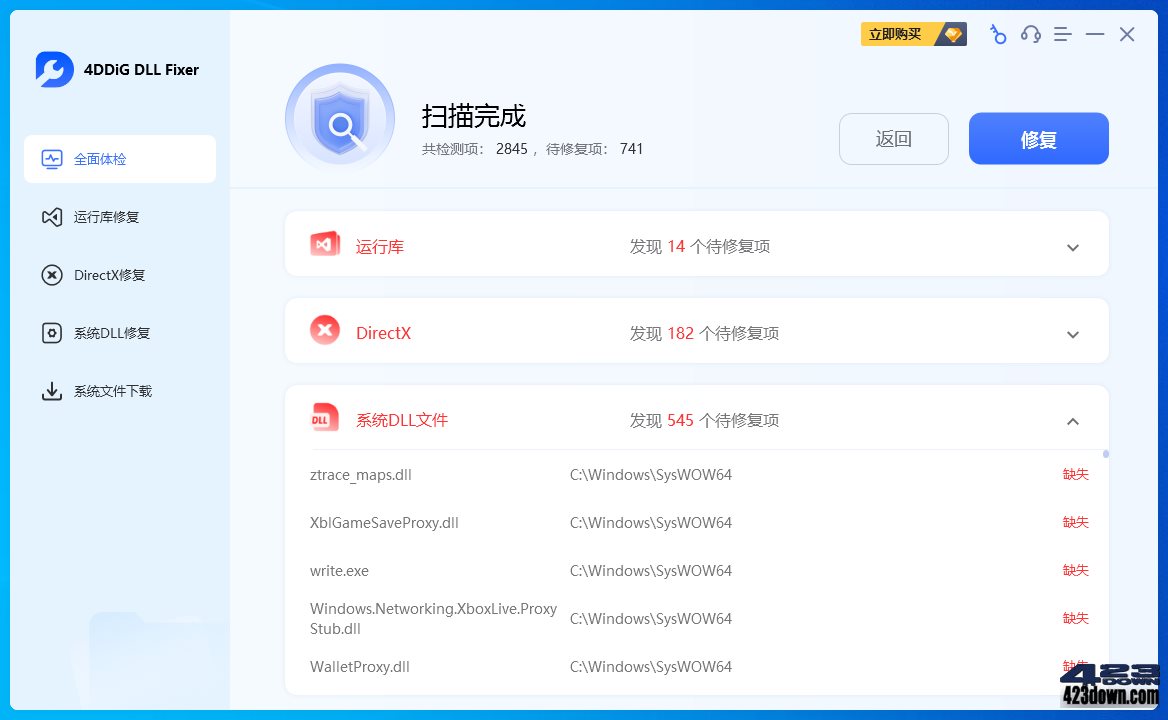Click the red runtime library icon
This screenshot has height=720, width=1168.
click(x=325, y=244)
